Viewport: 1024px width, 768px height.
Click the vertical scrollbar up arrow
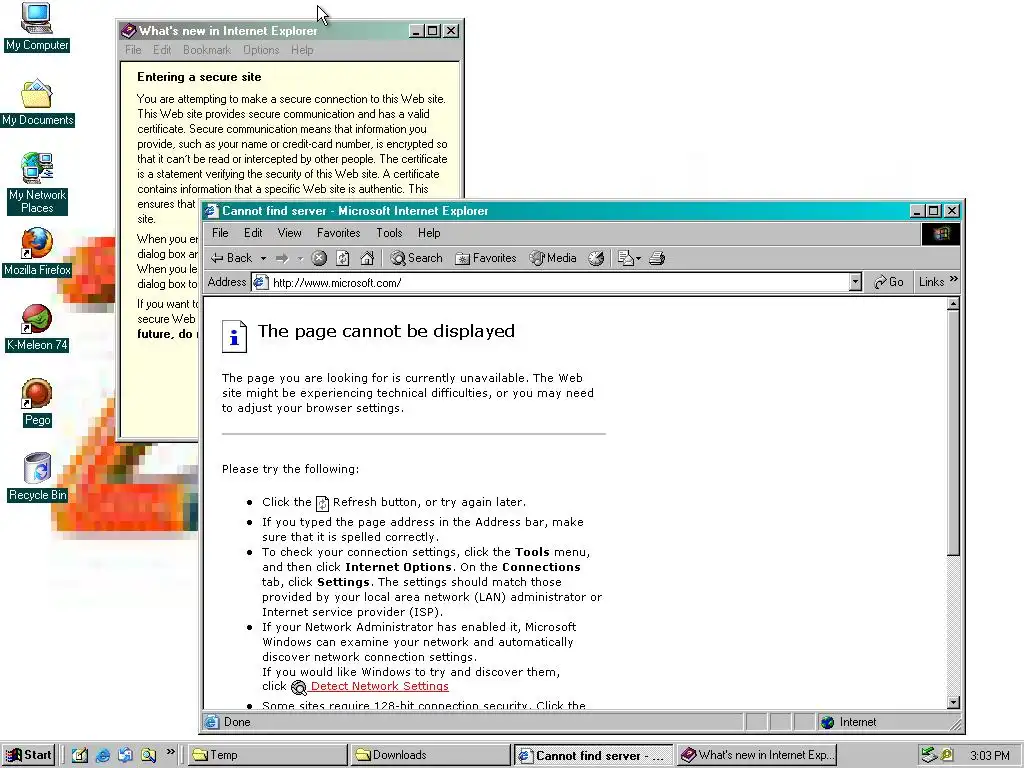coord(953,304)
